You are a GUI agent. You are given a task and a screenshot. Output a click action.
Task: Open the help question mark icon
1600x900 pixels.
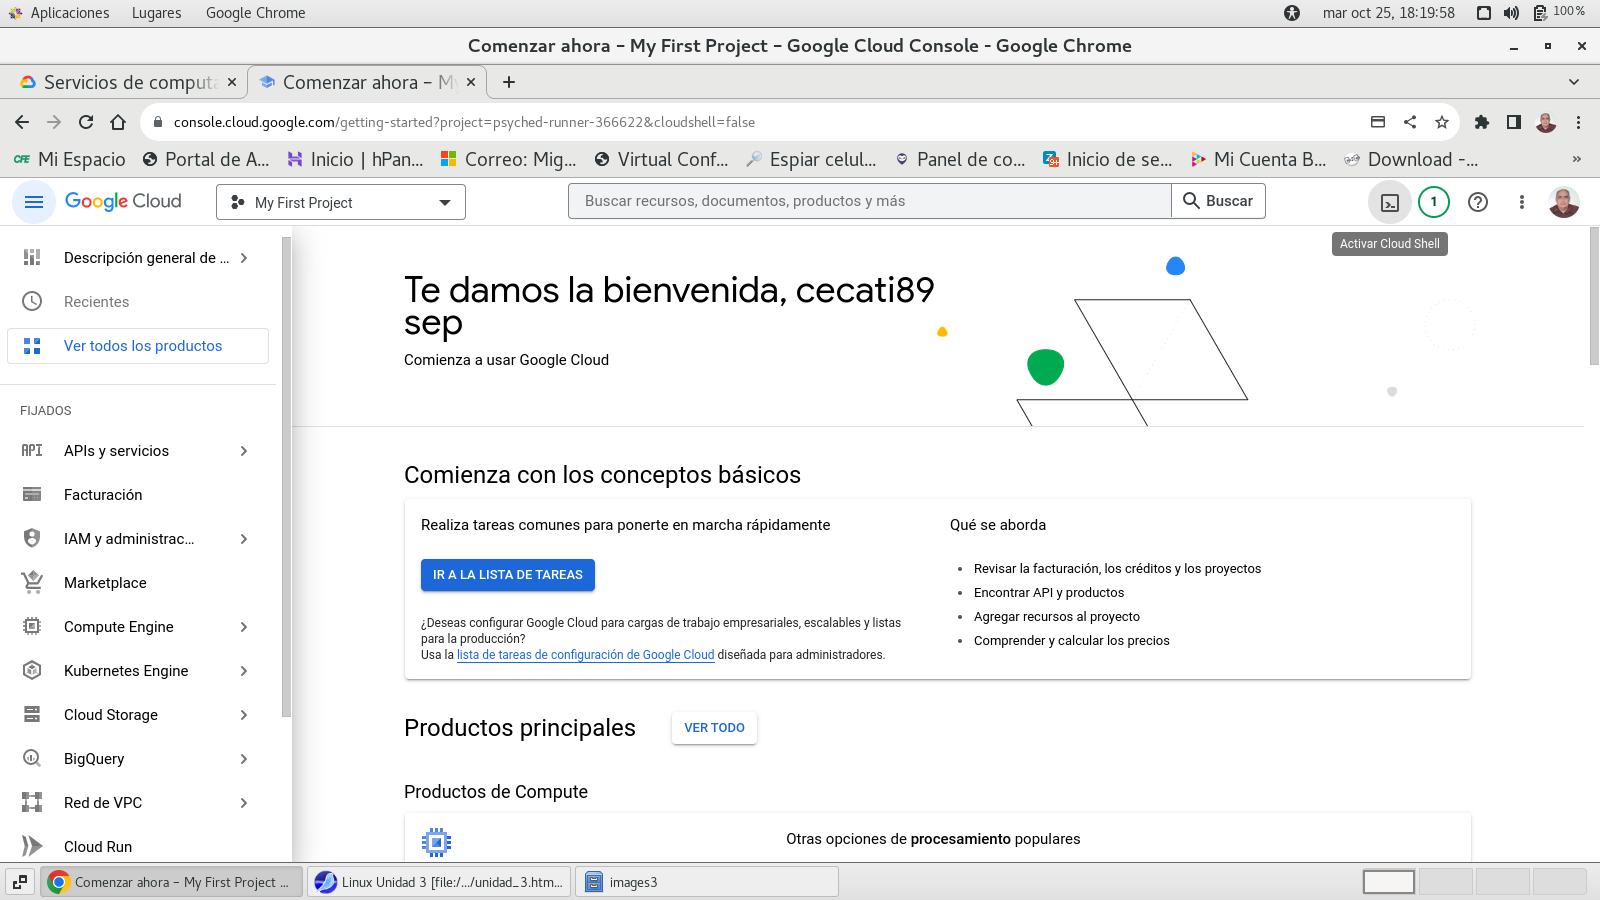click(x=1477, y=202)
